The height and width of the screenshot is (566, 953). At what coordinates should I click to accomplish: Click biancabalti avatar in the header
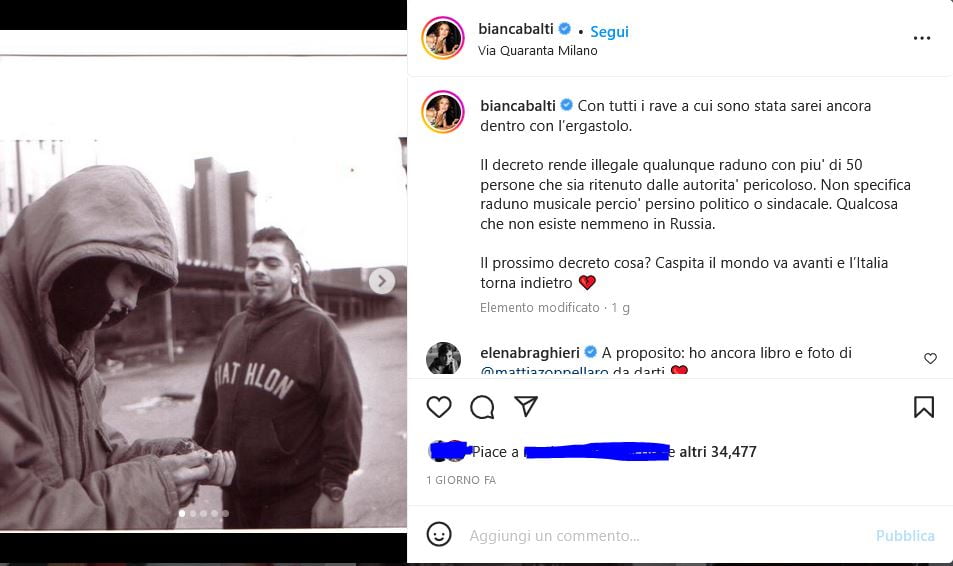(442, 38)
